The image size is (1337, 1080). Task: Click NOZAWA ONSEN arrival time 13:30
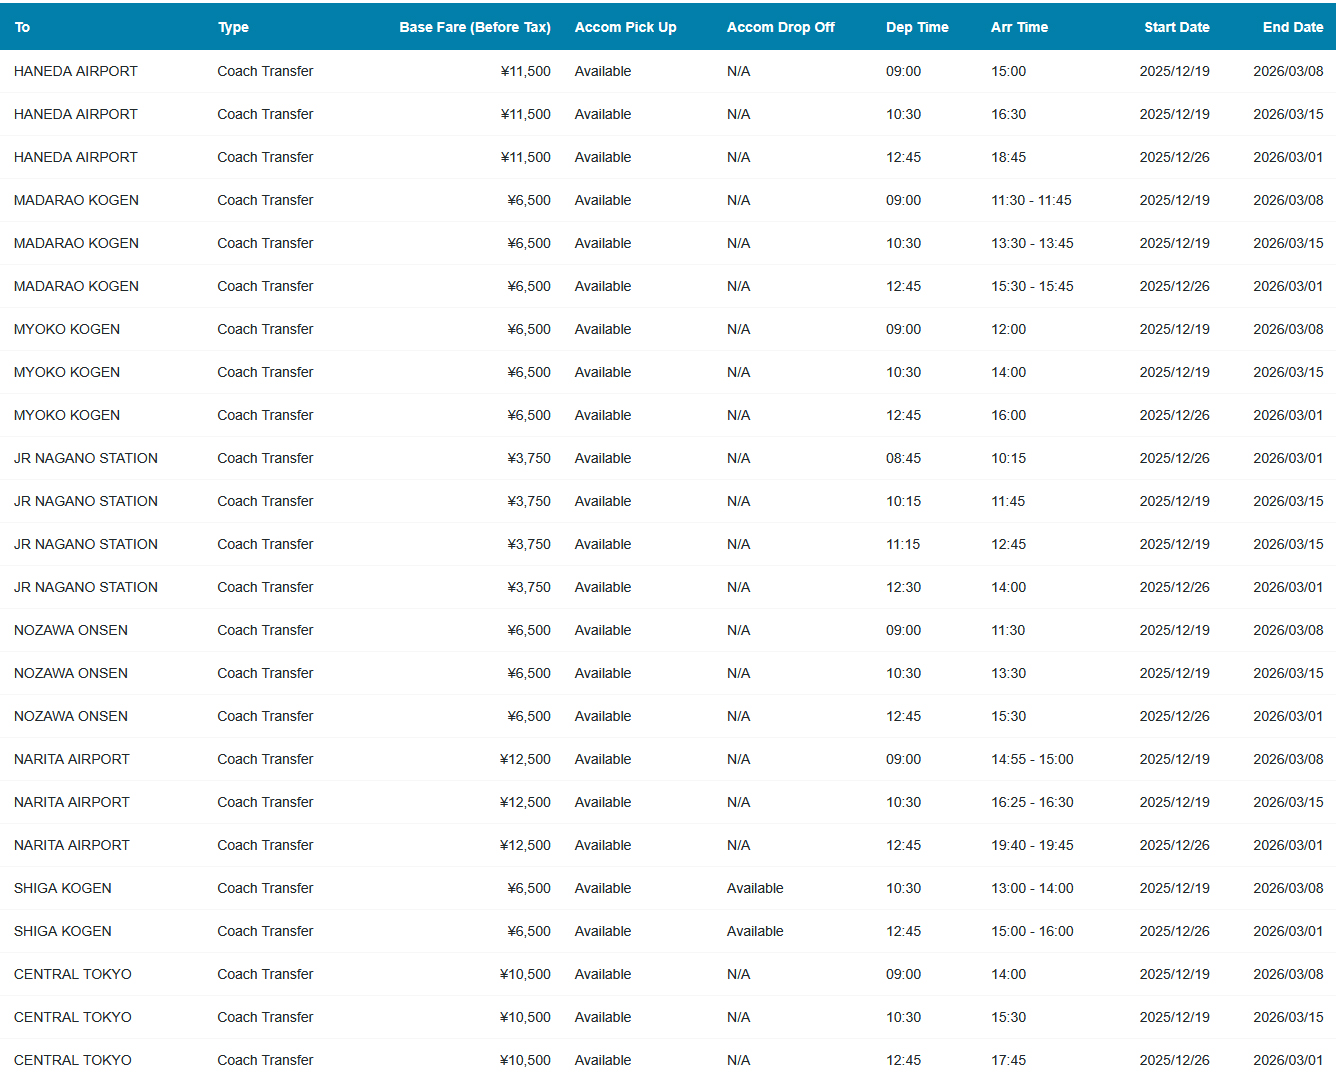1008,673
